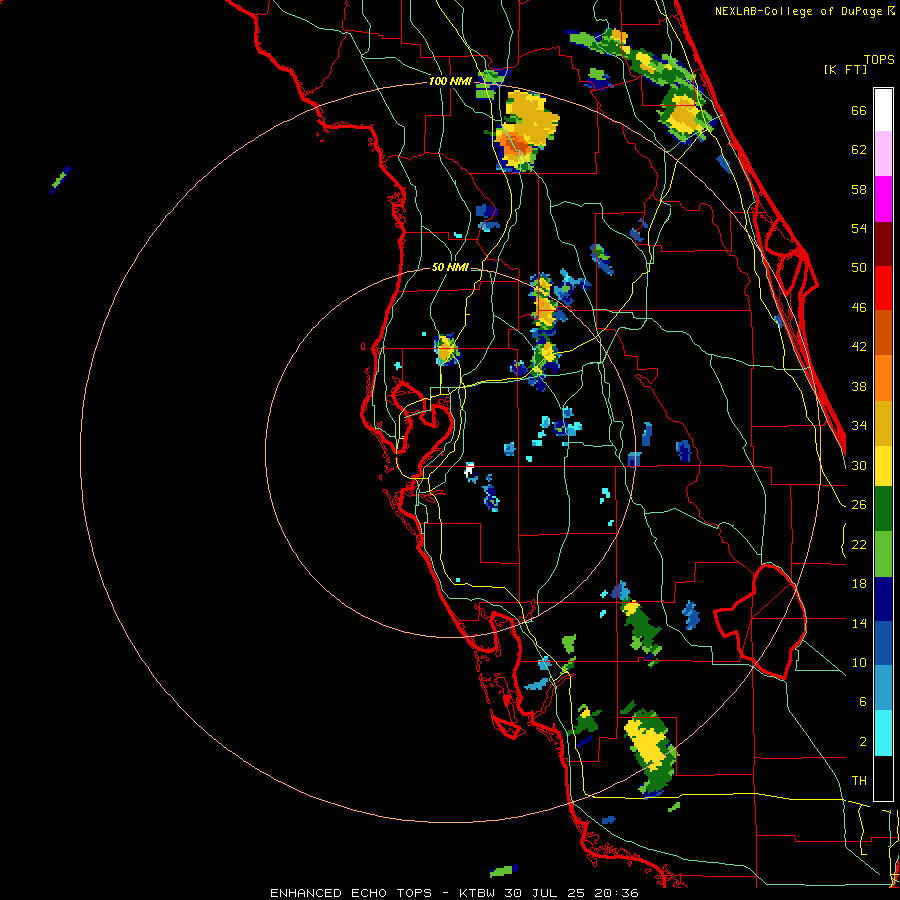
Task: Pick the light green legend swatch
Action: pos(883,554)
